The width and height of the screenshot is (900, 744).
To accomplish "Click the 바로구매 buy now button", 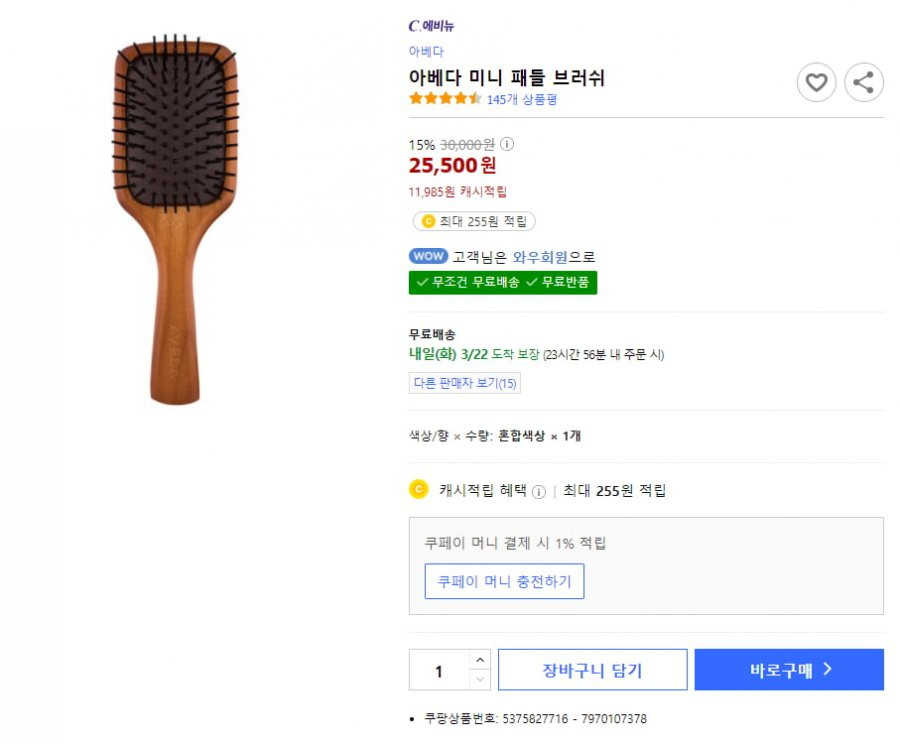I will click(x=789, y=670).
